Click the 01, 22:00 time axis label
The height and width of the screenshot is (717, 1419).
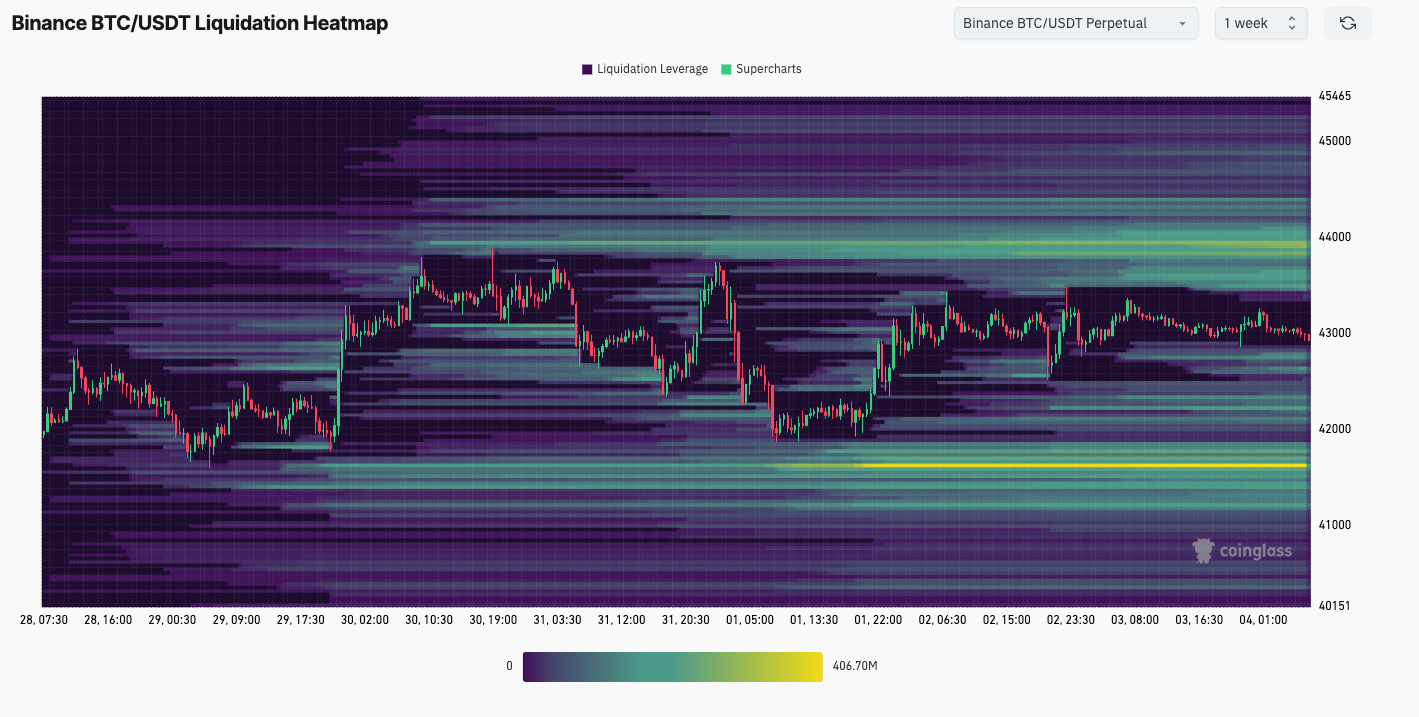coord(878,620)
